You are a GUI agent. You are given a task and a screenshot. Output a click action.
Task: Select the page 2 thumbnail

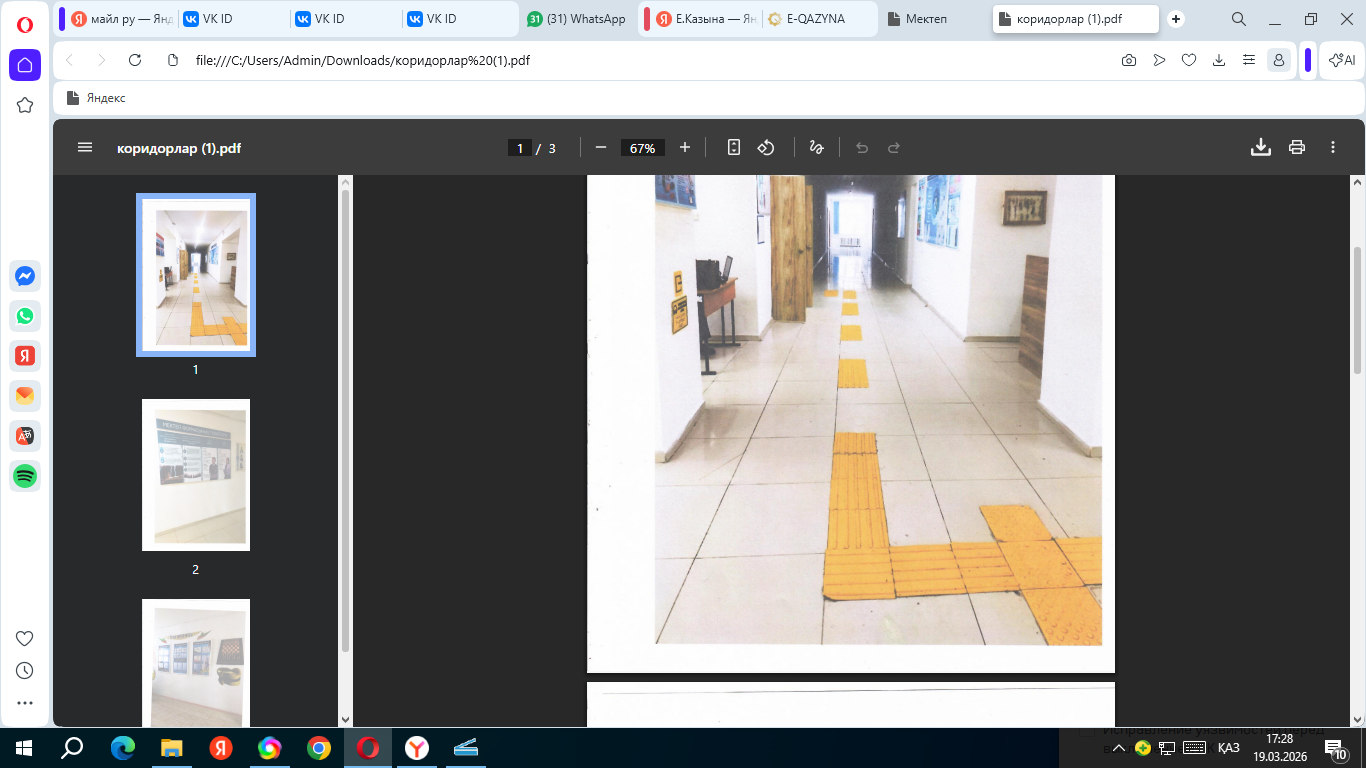[x=196, y=475]
